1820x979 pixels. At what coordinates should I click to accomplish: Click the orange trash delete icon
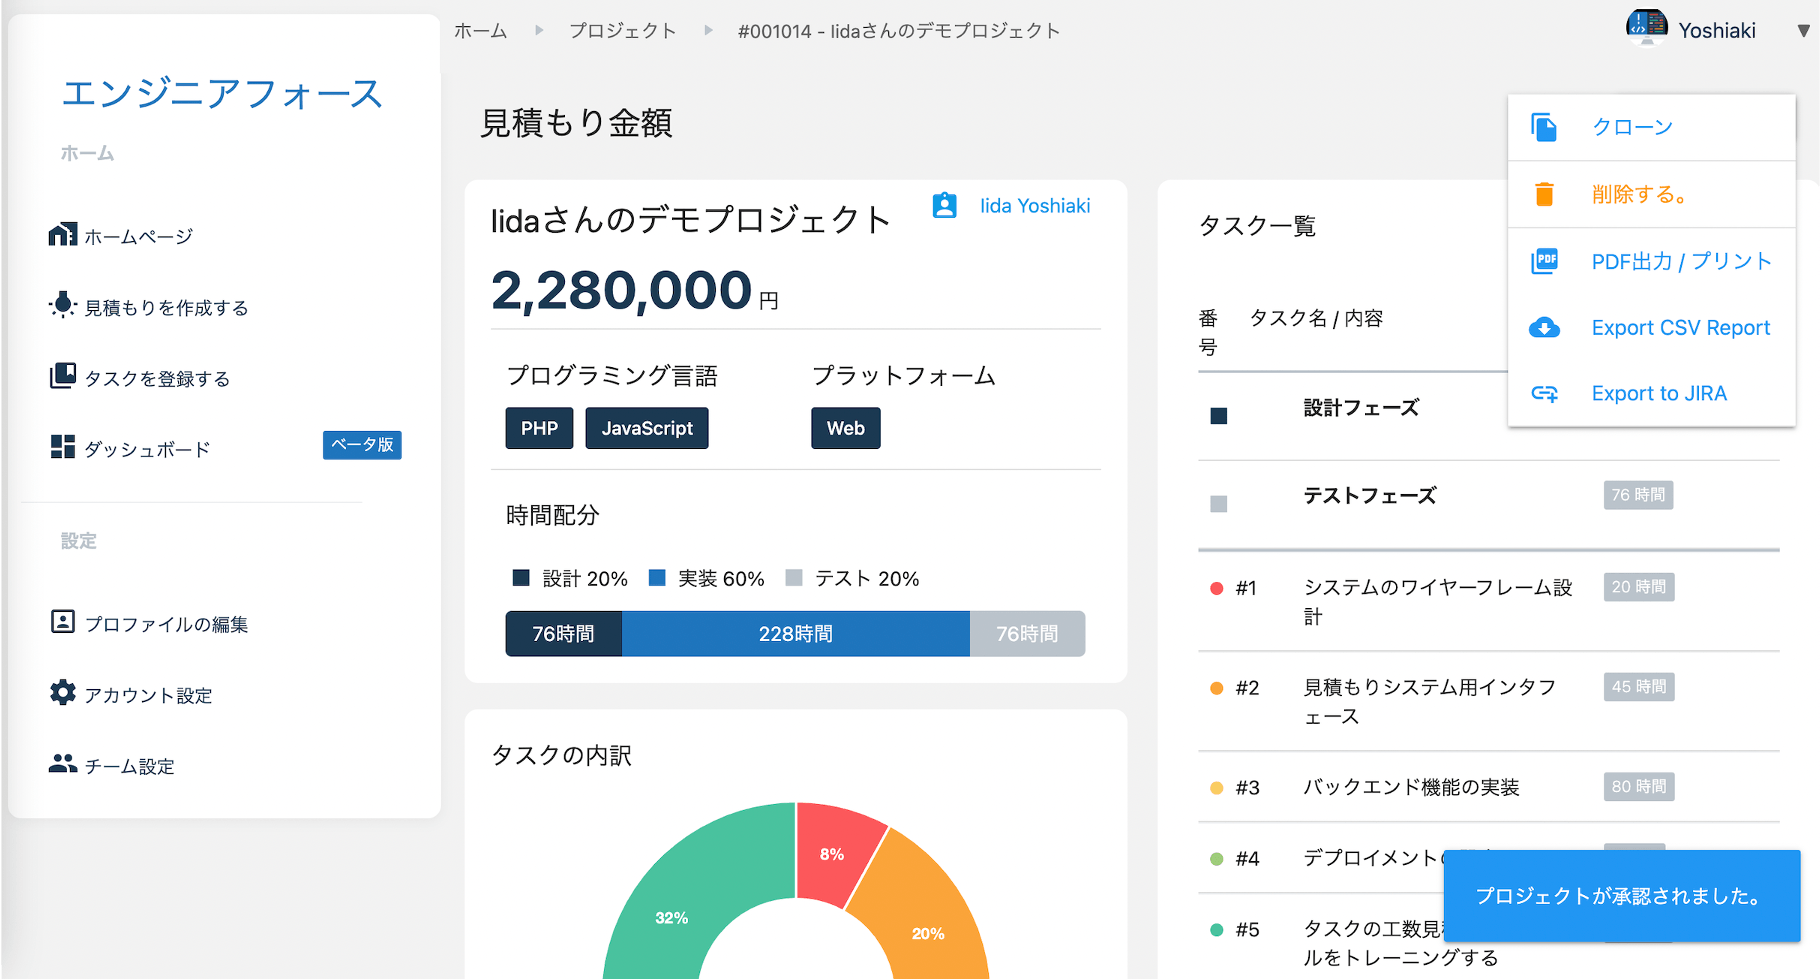pyautogui.click(x=1544, y=194)
